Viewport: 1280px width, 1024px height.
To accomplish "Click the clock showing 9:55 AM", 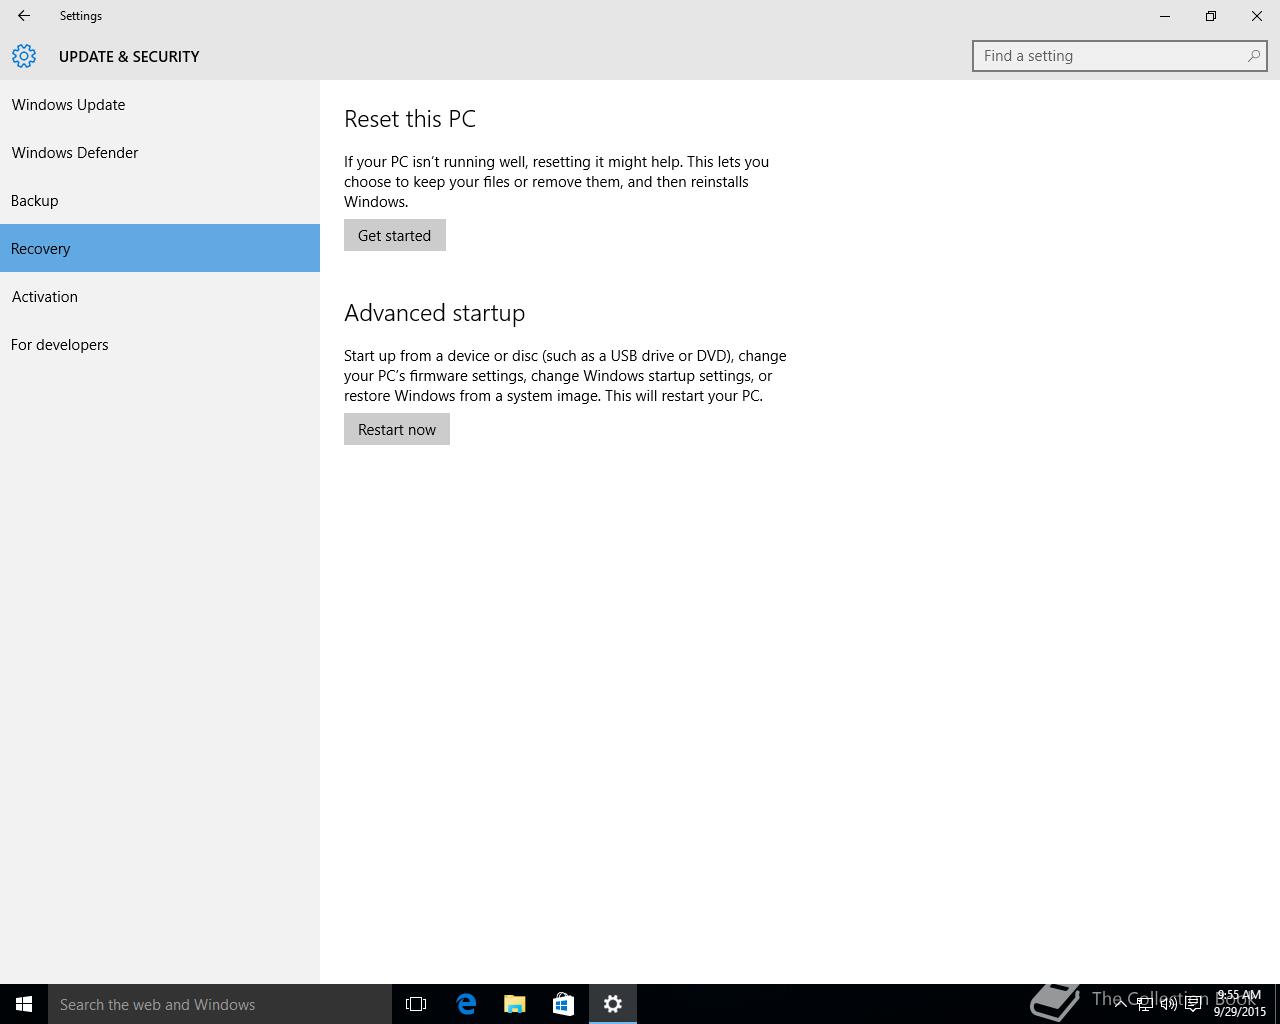I will coord(1240,1003).
